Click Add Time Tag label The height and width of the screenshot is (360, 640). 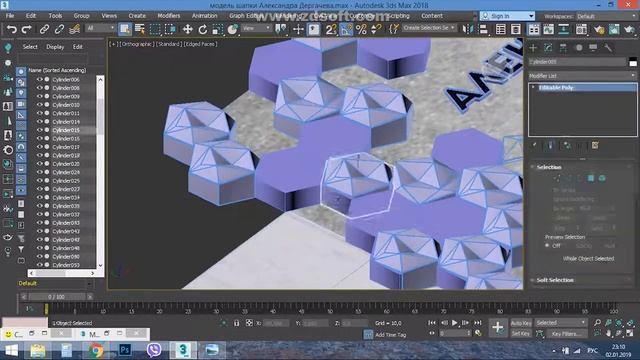[390, 335]
